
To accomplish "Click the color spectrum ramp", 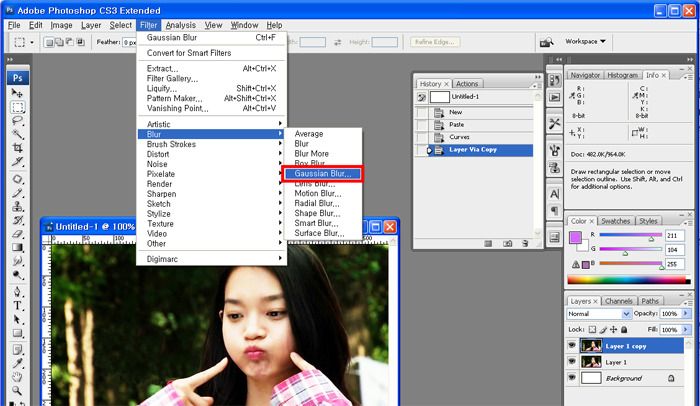I will click(629, 280).
